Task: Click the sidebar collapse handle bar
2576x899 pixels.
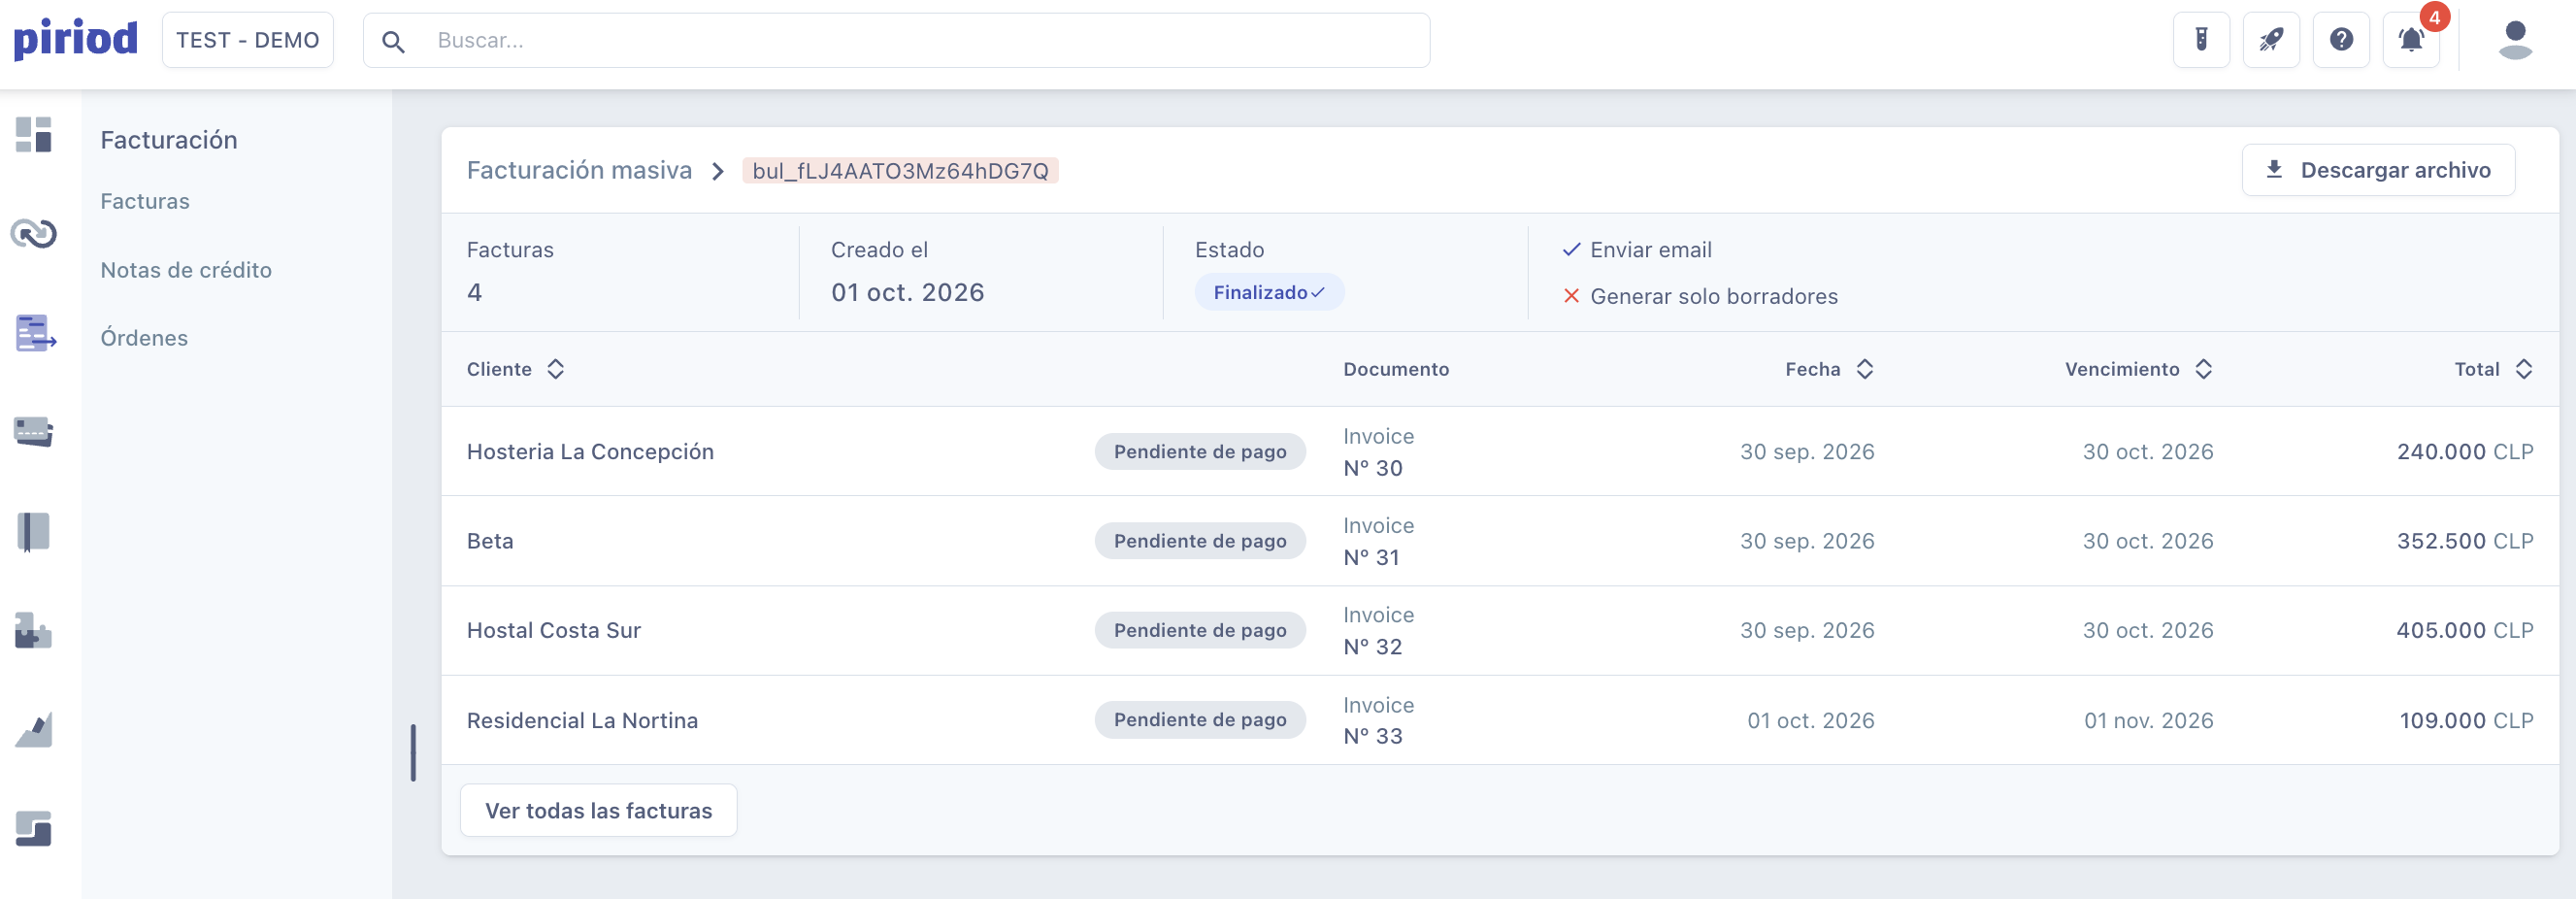Action: tap(413, 752)
